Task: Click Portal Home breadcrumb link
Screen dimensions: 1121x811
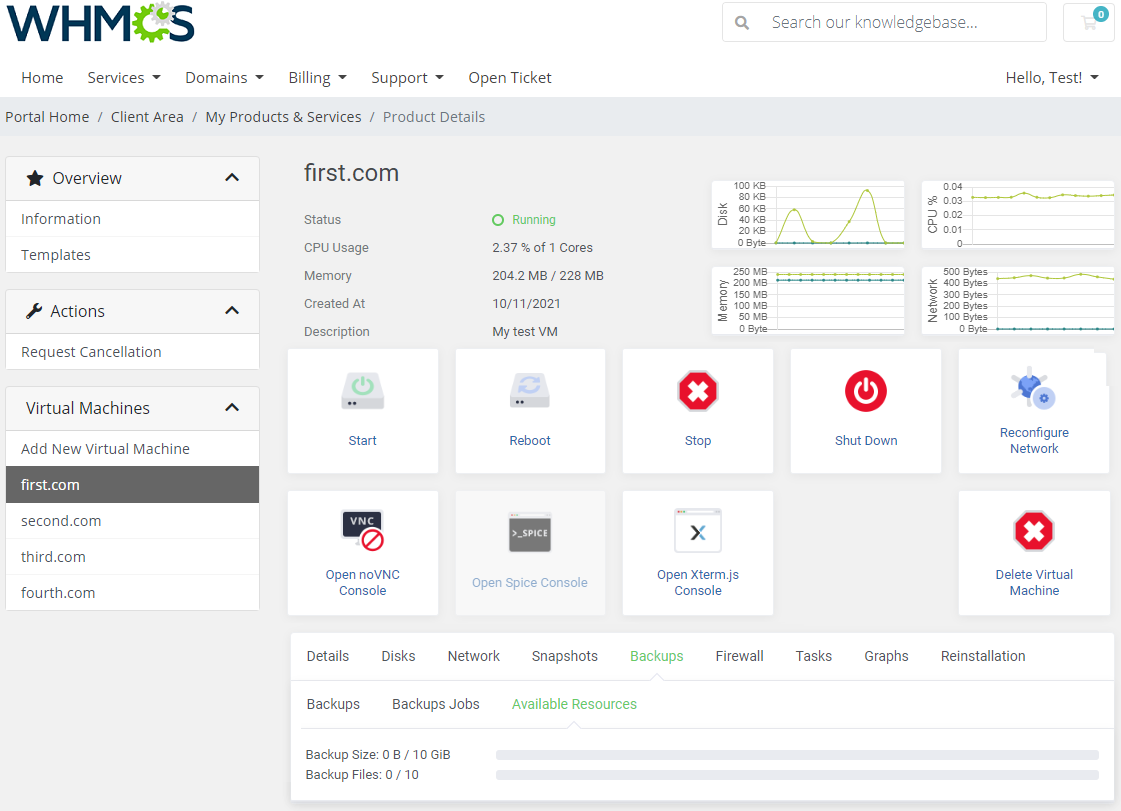Action: tap(47, 117)
